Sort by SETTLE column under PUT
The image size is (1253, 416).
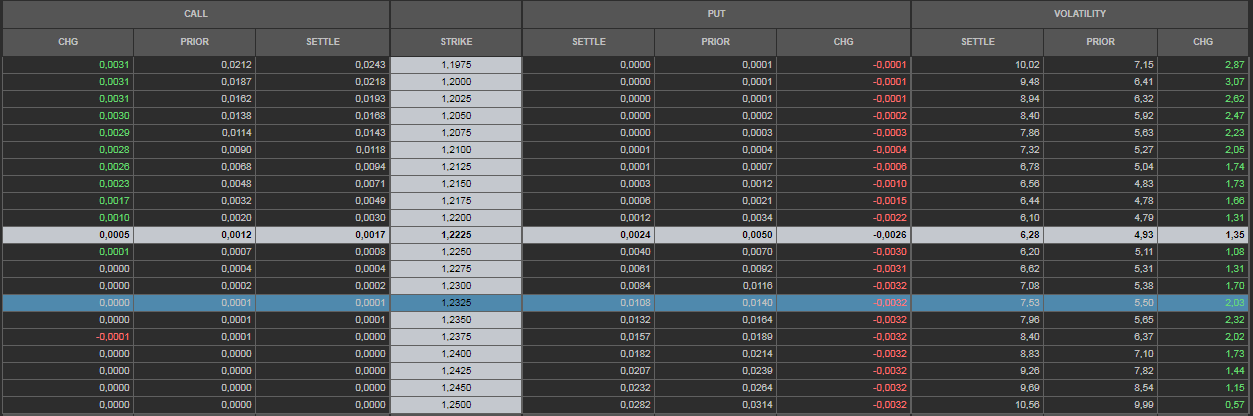pos(588,42)
